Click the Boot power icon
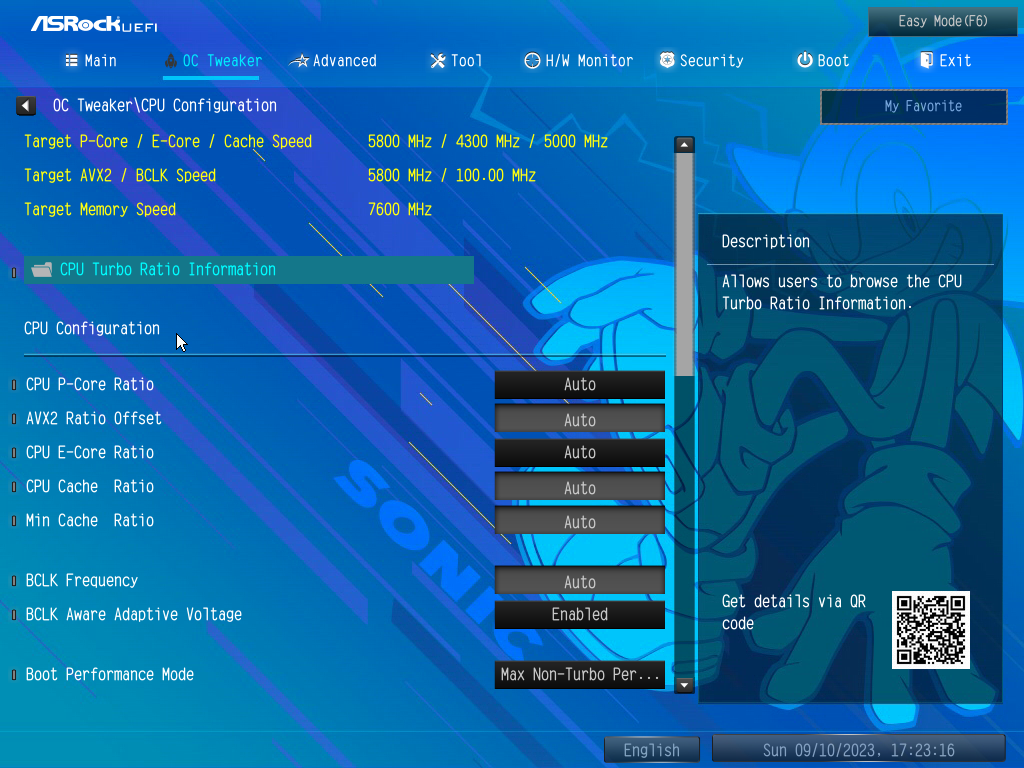Image resolution: width=1024 pixels, height=768 pixels. [x=805, y=60]
